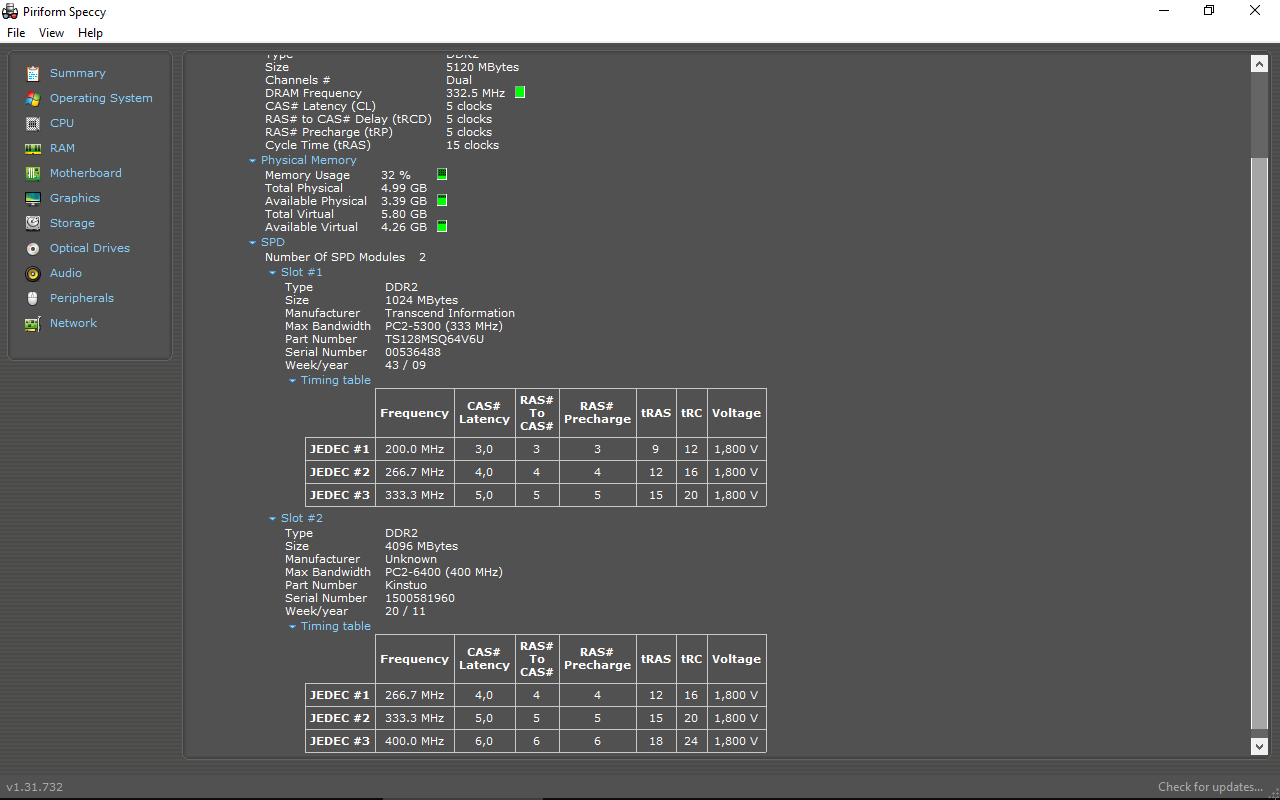
Task: Click the Available Physical green indicator
Action: coord(442,201)
